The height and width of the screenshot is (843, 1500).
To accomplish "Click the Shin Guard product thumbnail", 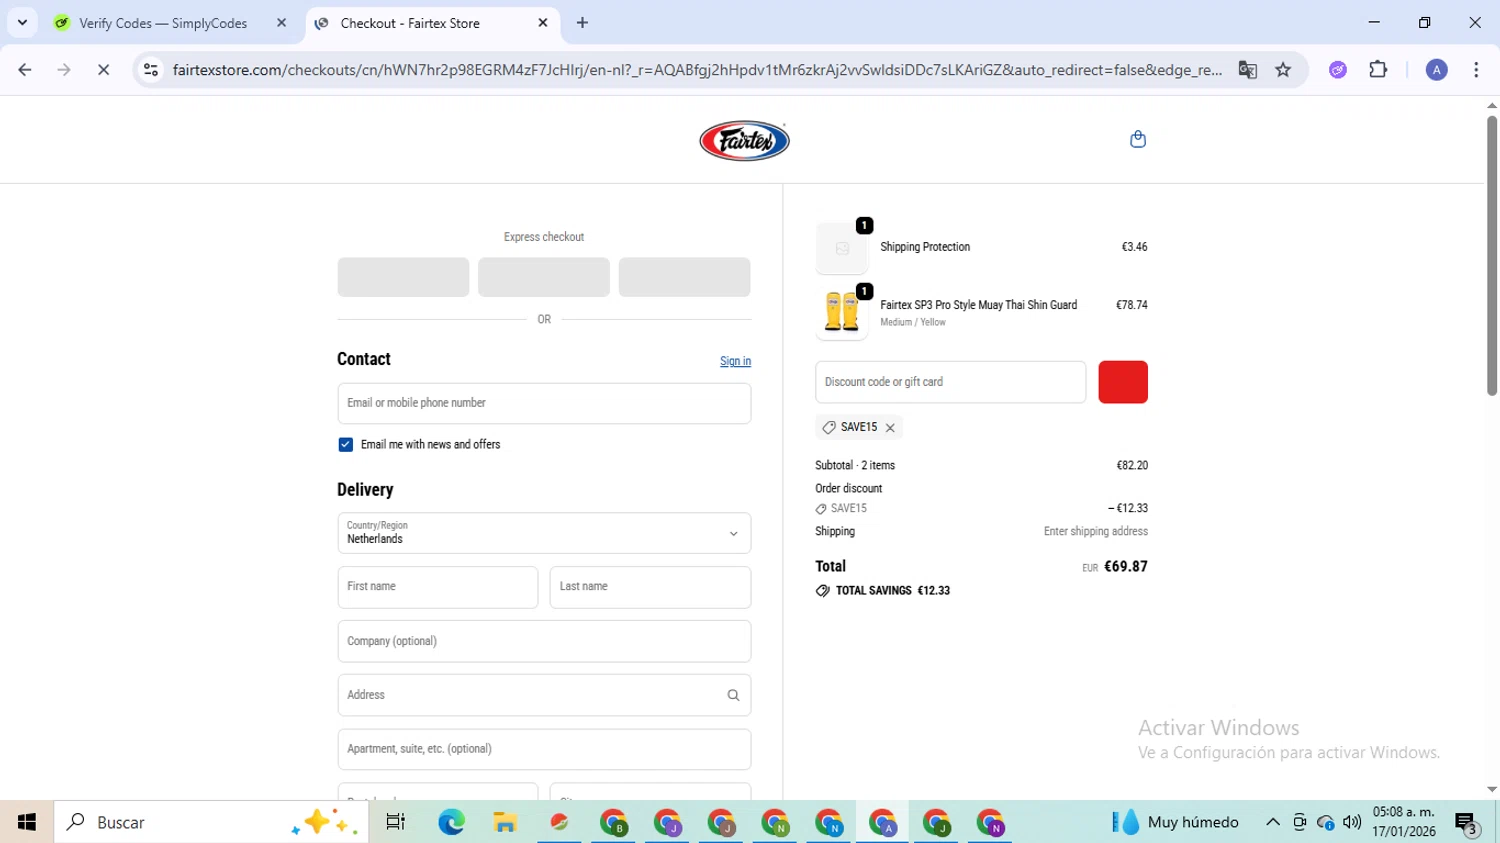I will pos(842,313).
